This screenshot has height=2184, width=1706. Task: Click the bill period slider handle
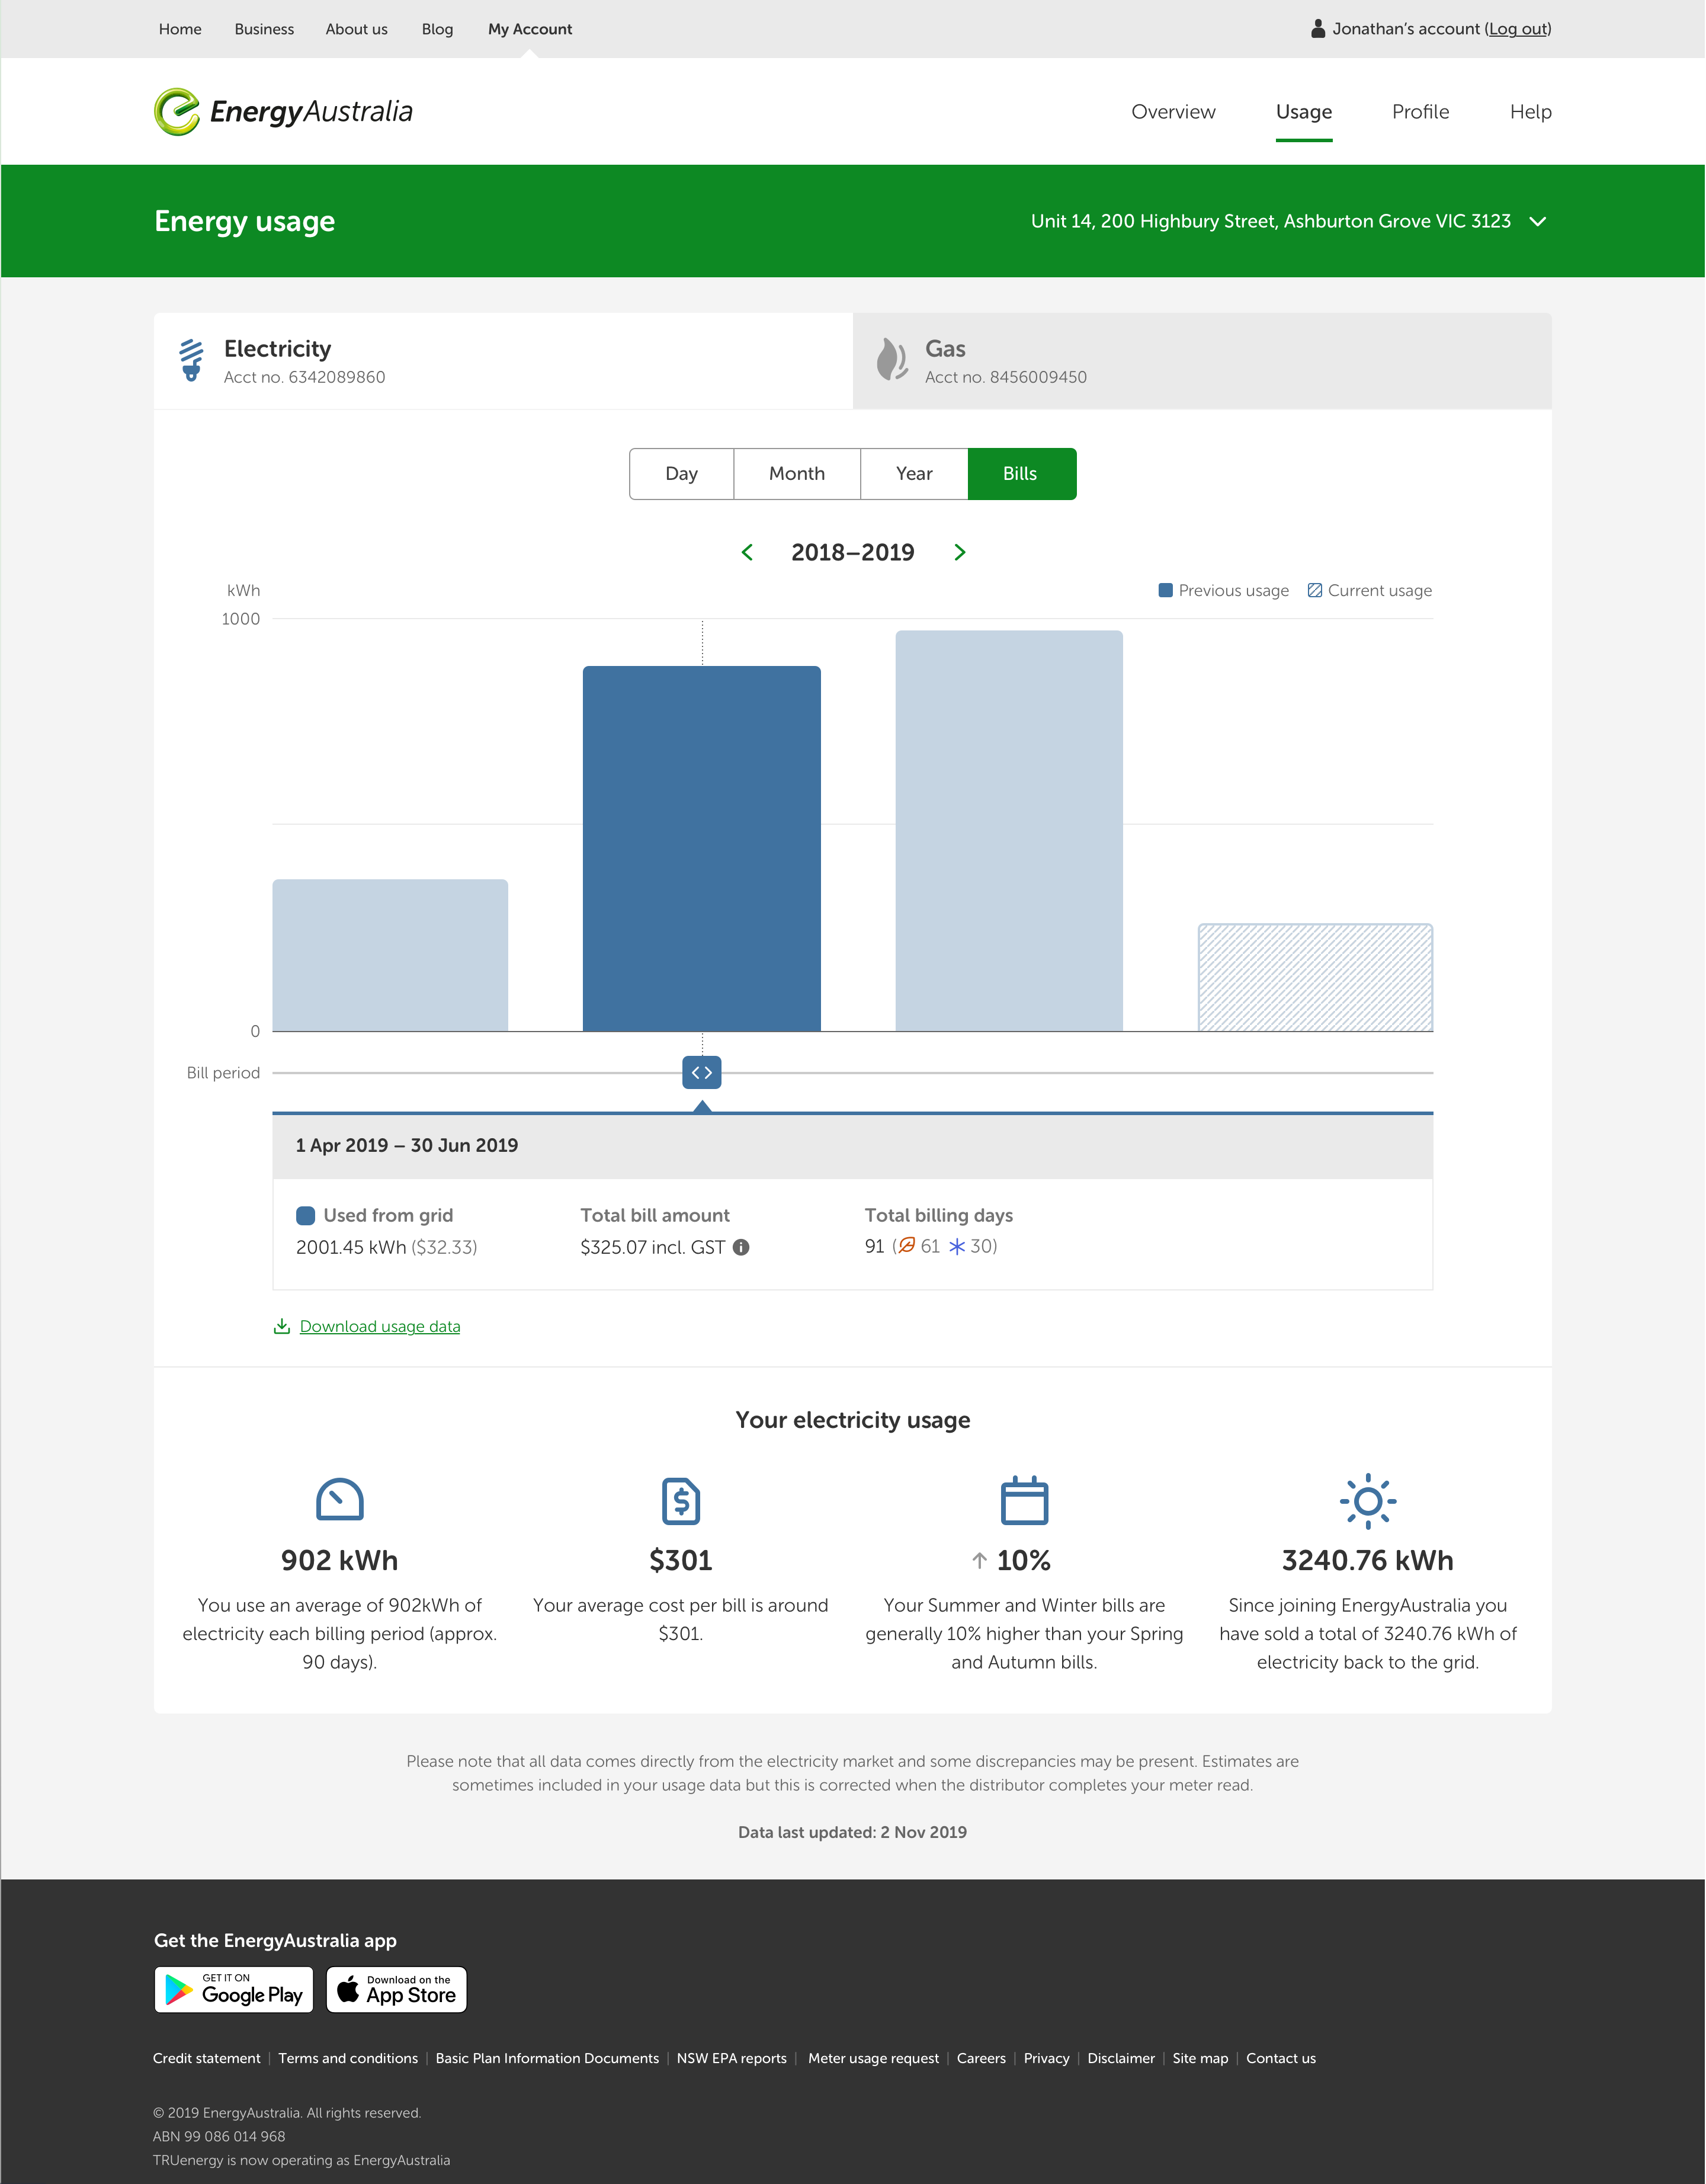(702, 1073)
